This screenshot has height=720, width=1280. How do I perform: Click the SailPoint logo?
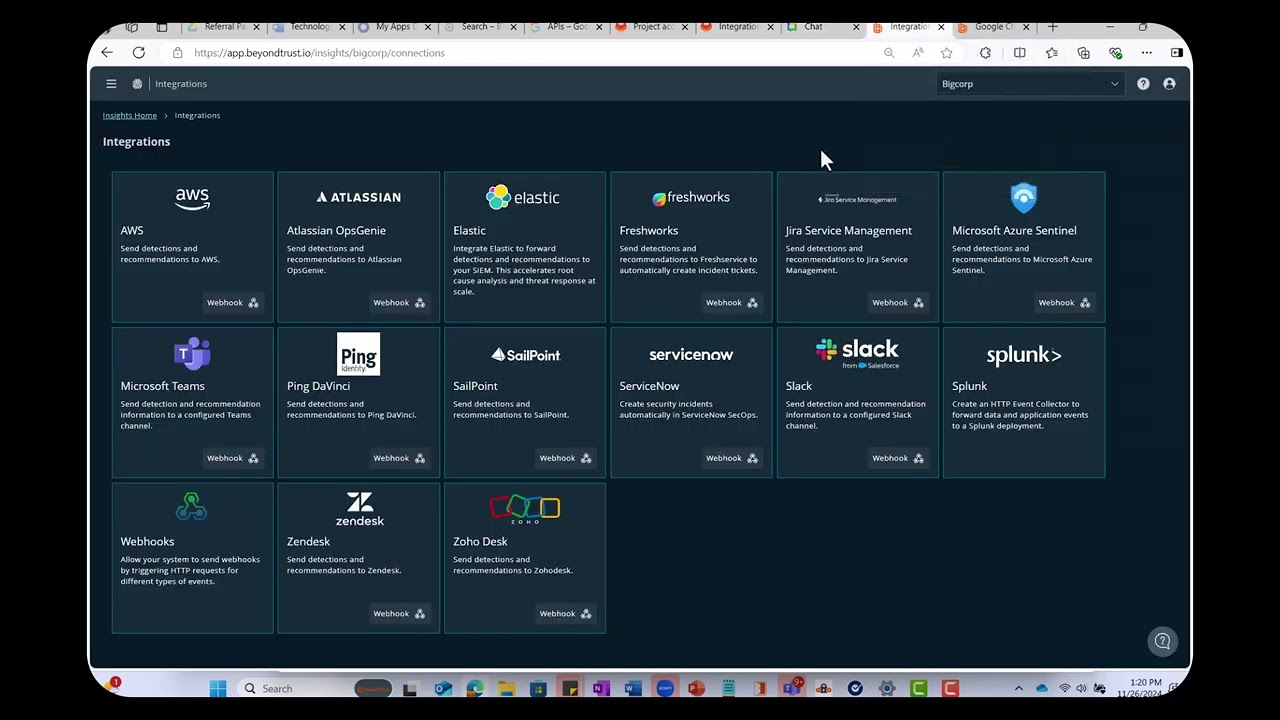click(525, 354)
